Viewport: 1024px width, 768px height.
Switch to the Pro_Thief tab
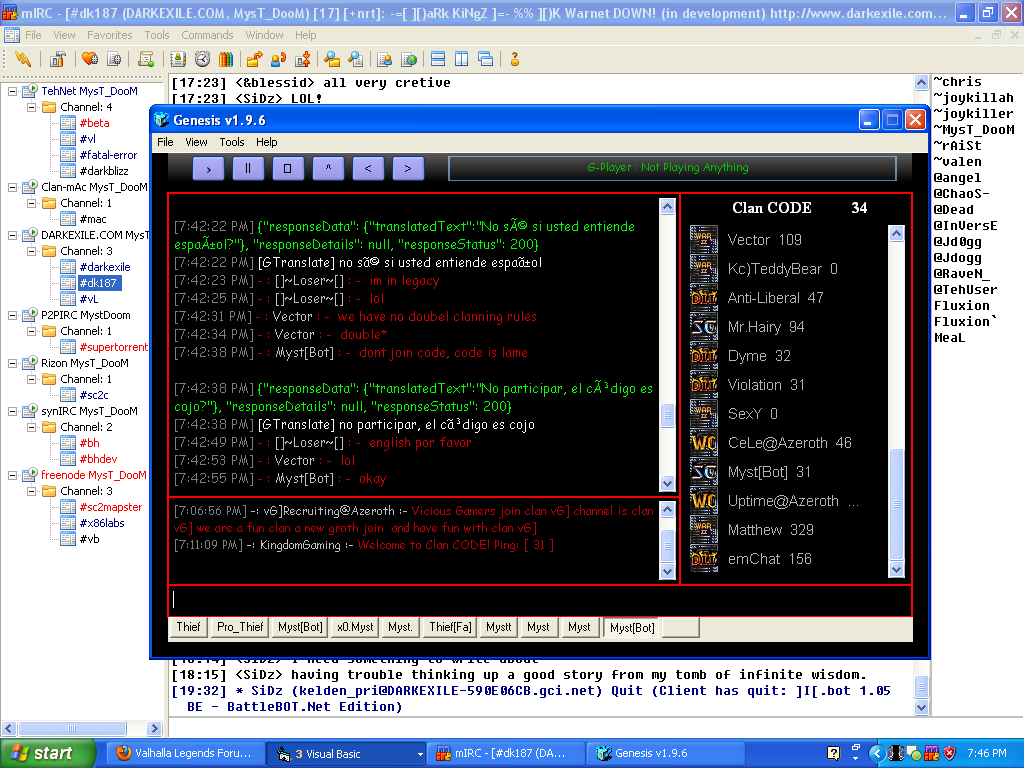click(x=240, y=627)
